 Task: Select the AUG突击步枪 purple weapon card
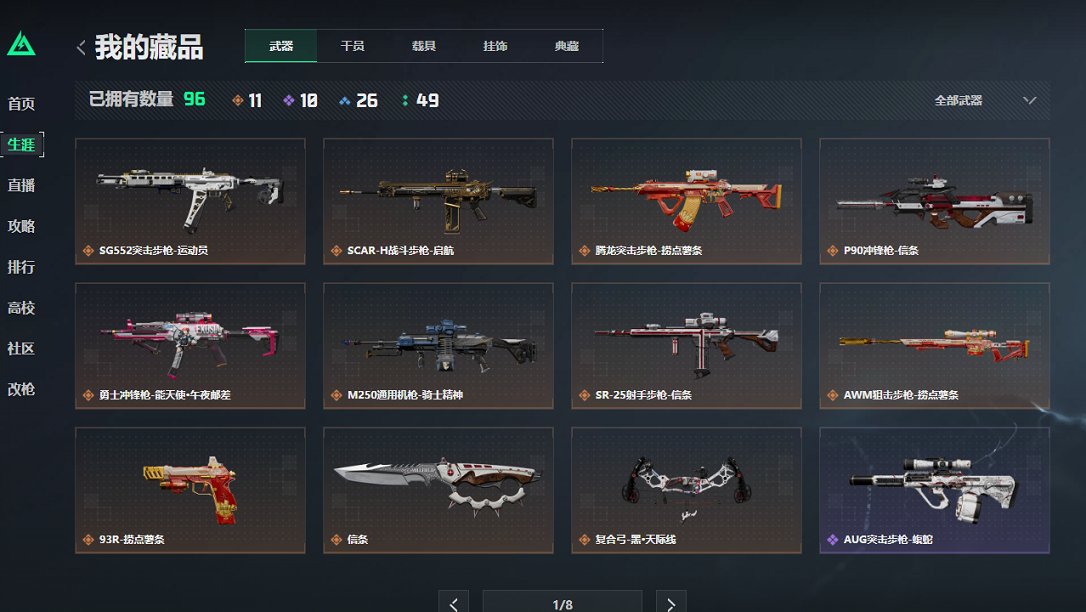(x=934, y=489)
